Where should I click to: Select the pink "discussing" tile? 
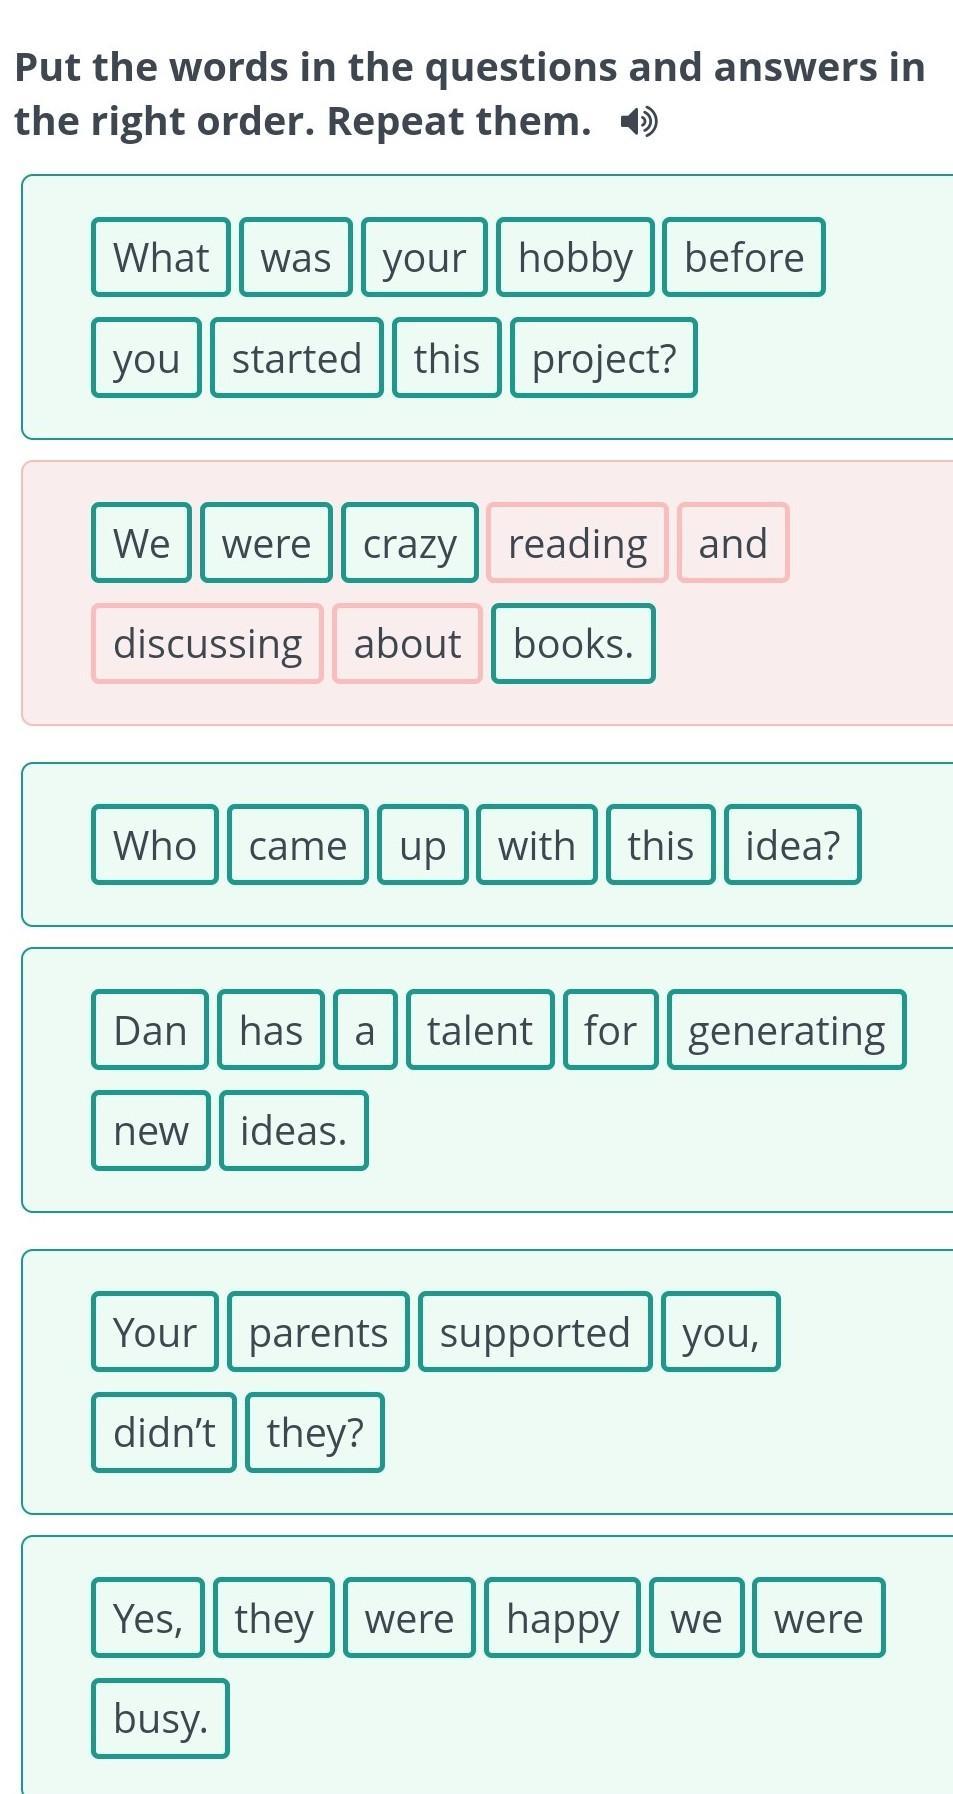pyautogui.click(x=207, y=644)
